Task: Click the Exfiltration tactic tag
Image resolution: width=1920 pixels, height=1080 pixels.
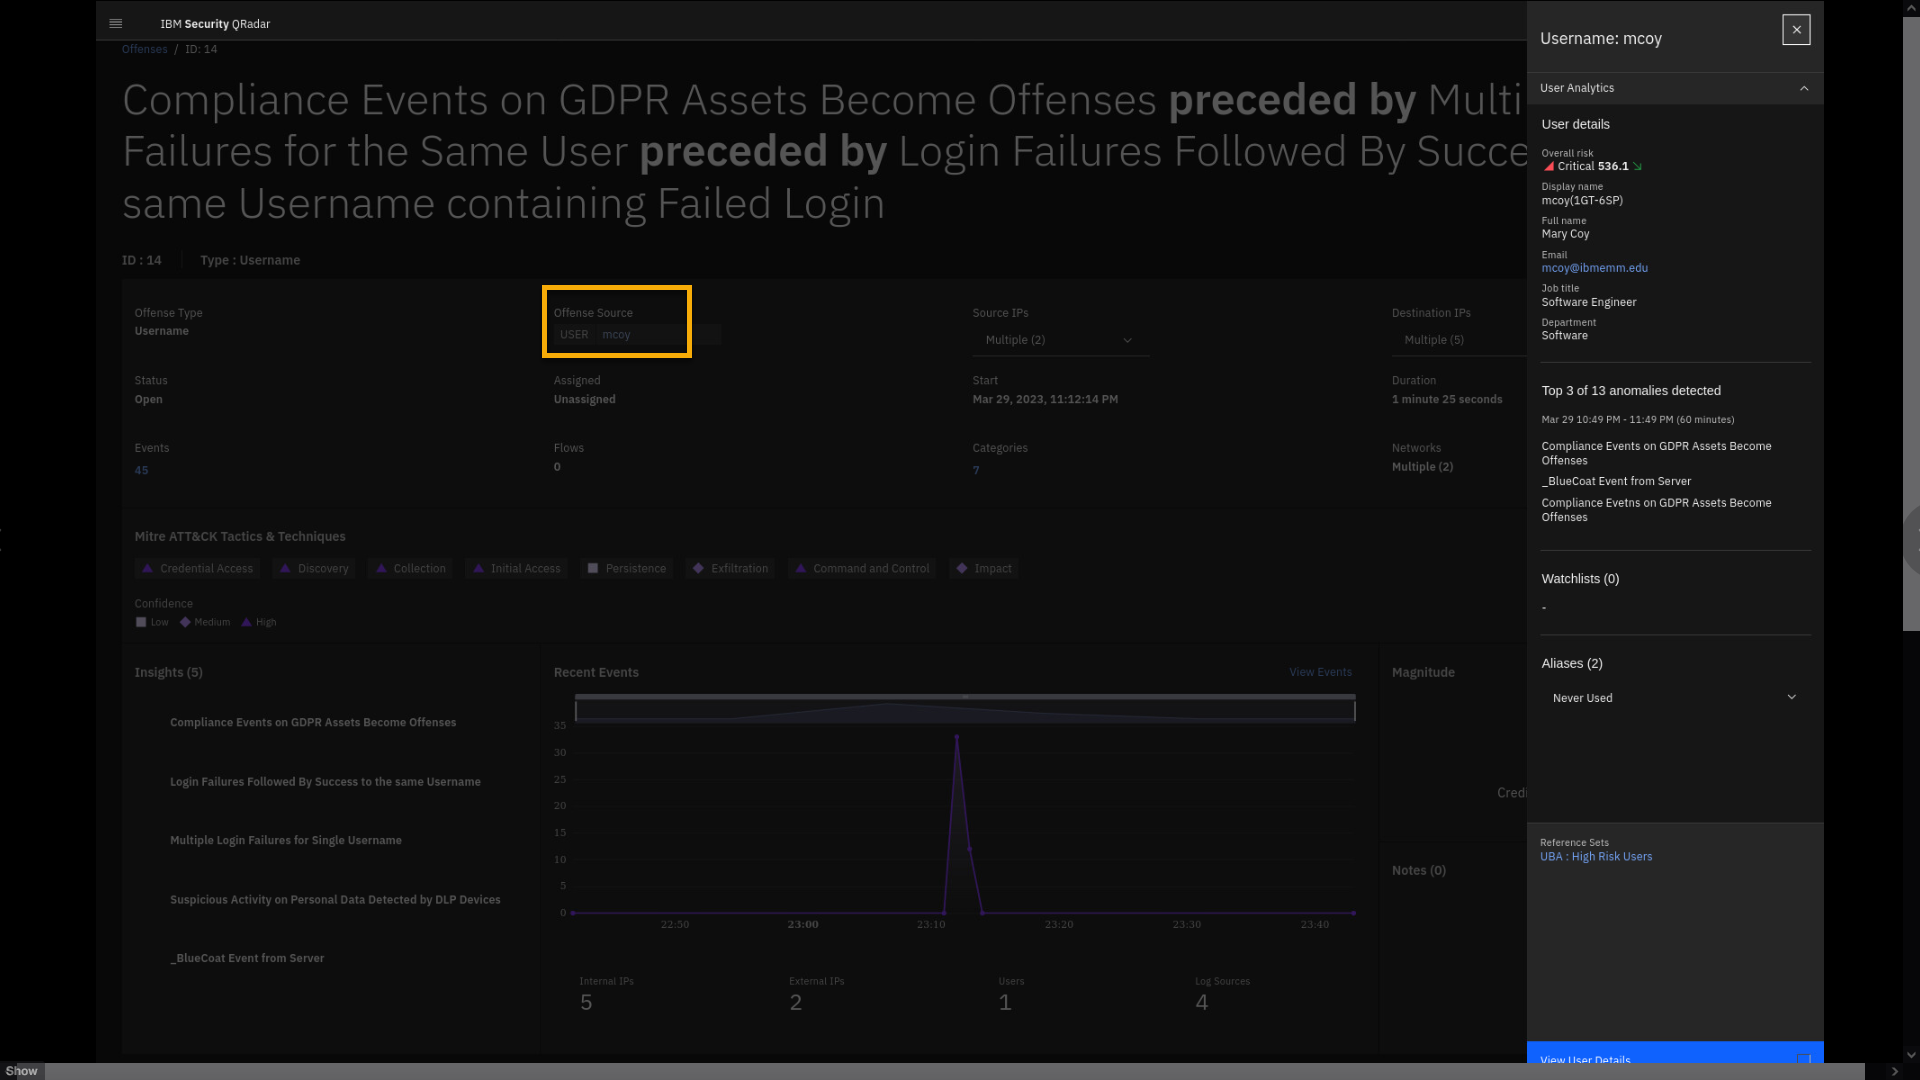Action: click(730, 568)
